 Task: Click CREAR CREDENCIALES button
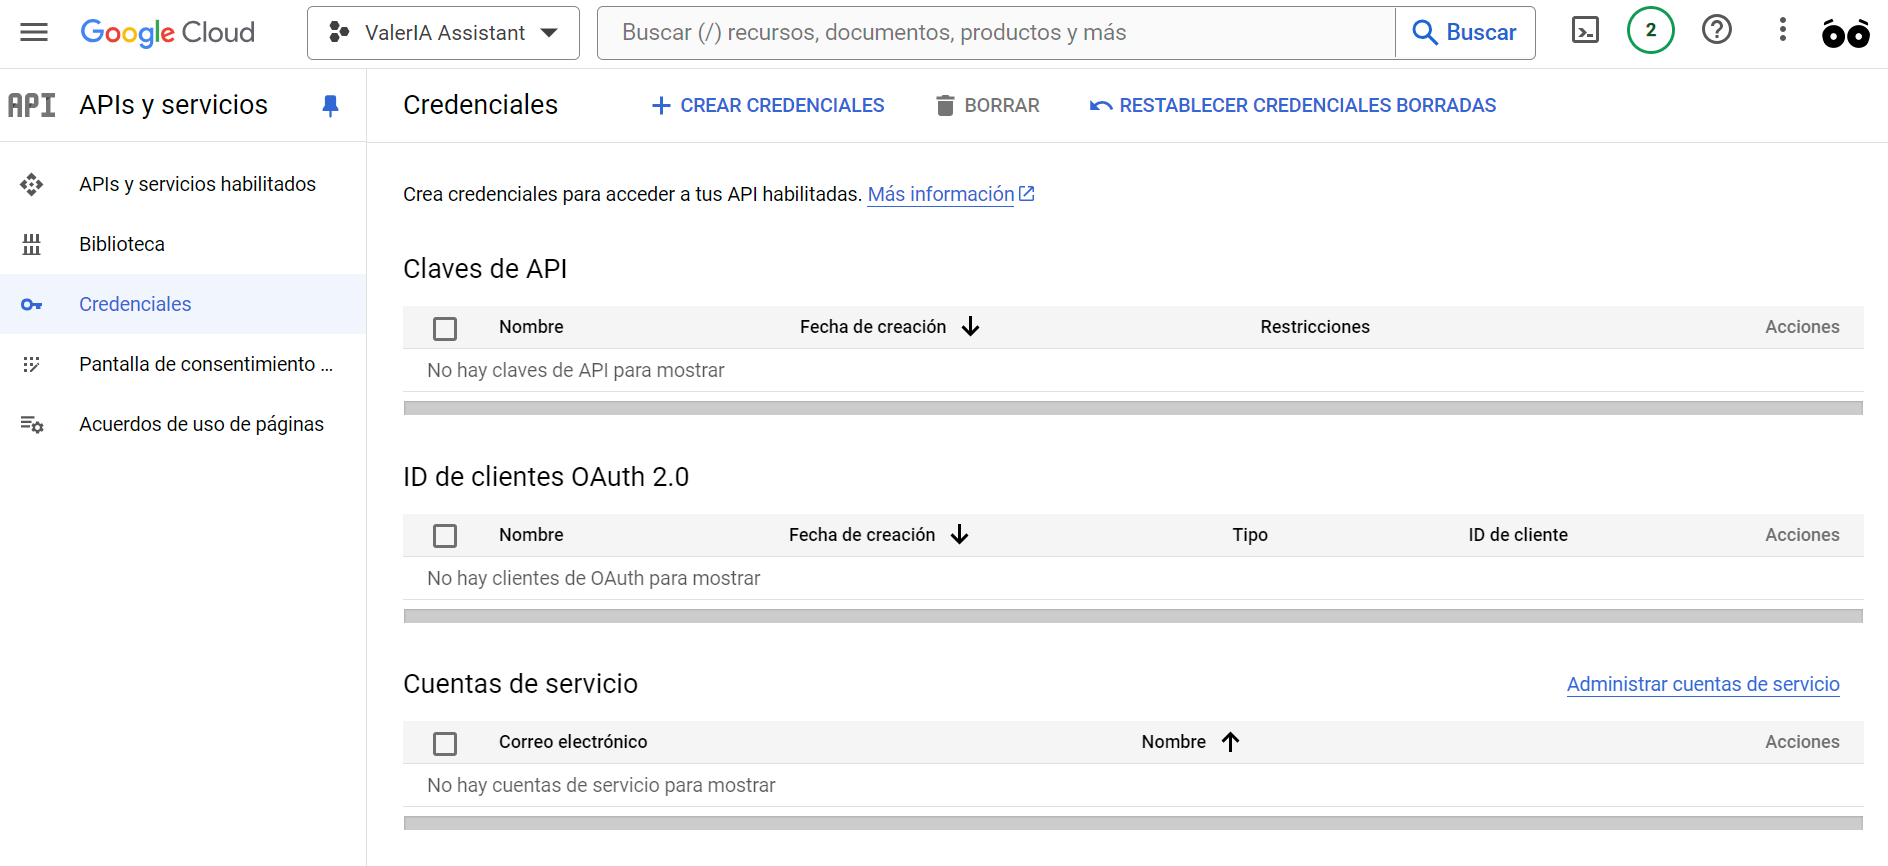pos(767,105)
